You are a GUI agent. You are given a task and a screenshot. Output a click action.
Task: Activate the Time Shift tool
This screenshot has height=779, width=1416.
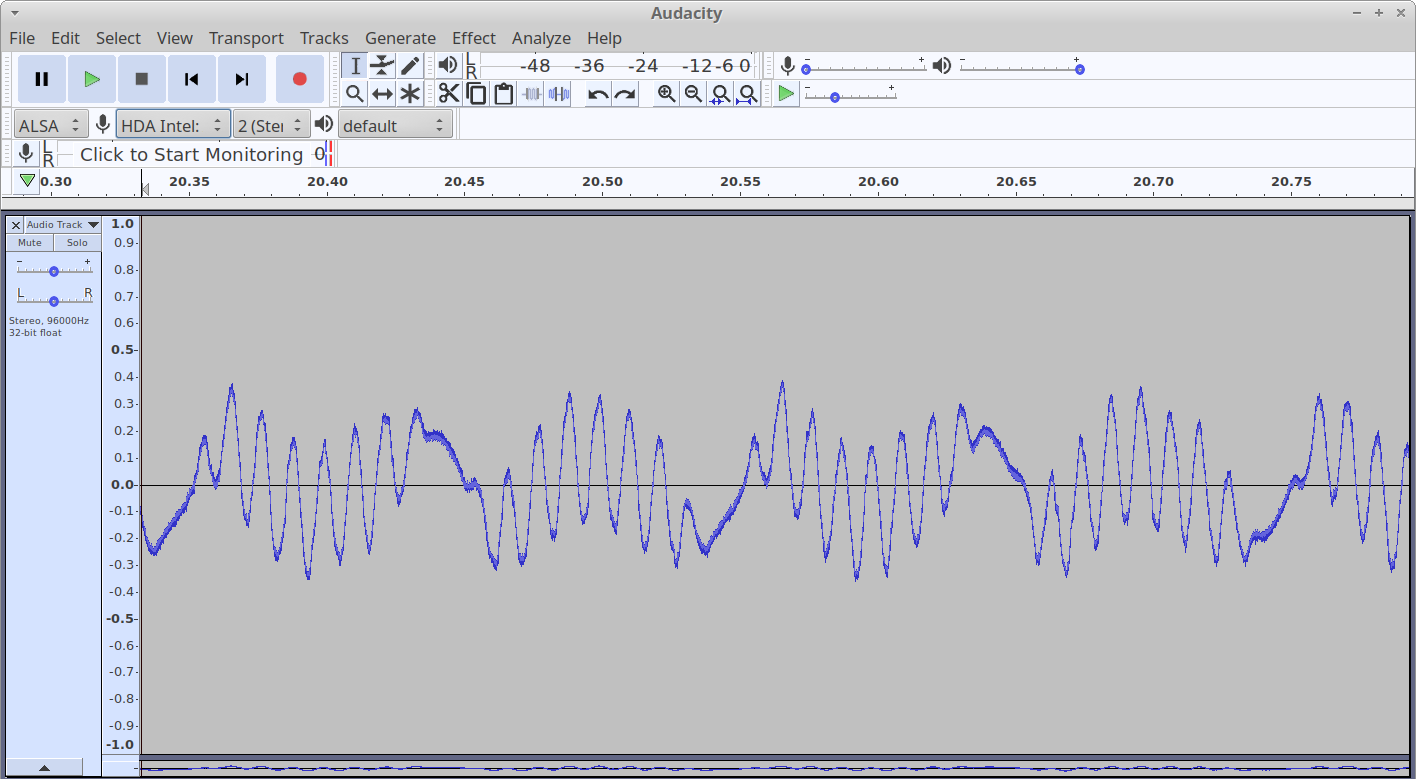click(x=382, y=94)
